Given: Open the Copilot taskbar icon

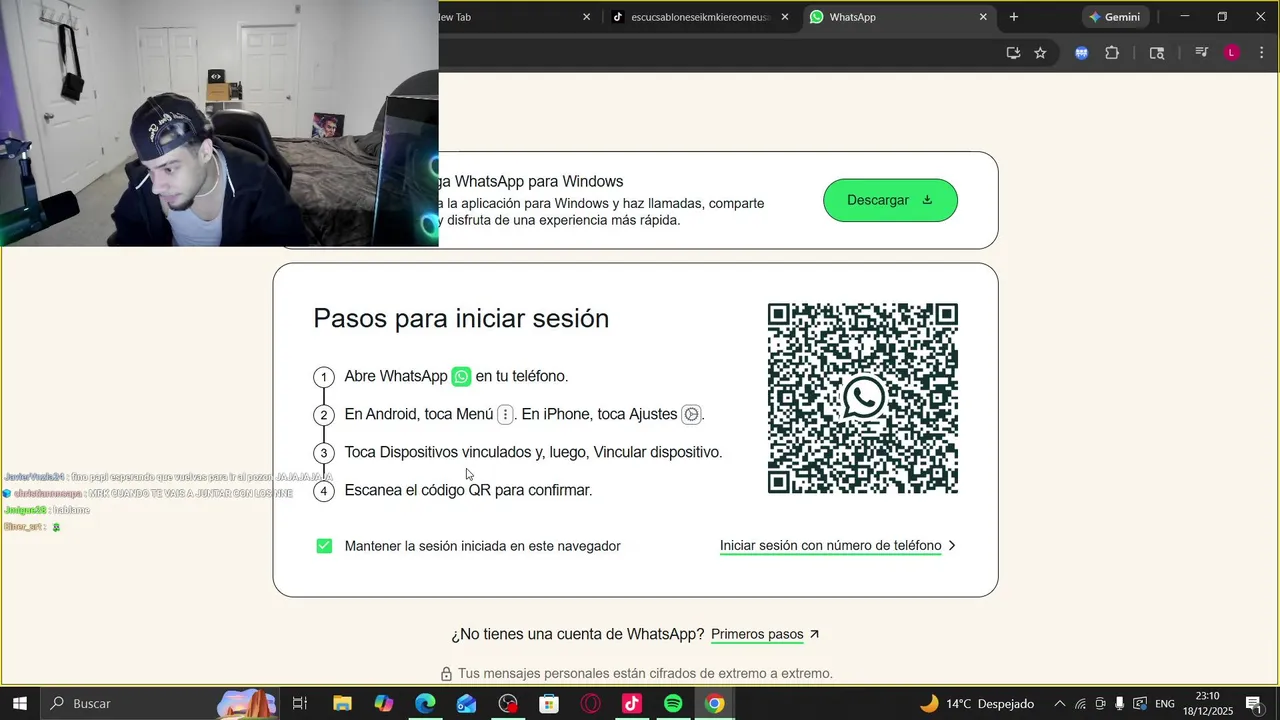Looking at the screenshot, I should pyautogui.click(x=384, y=704).
